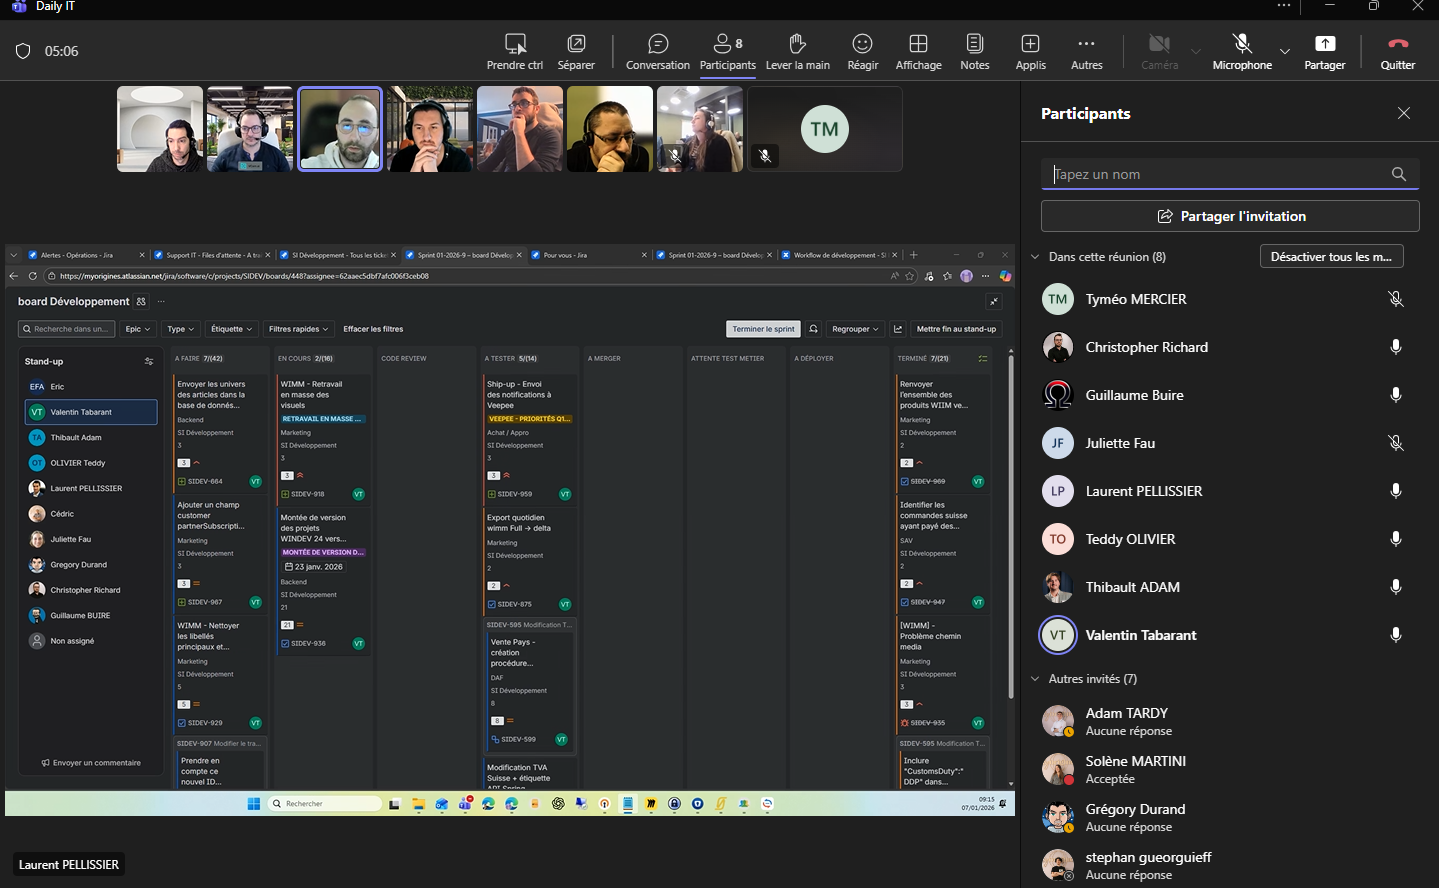Image resolution: width=1439 pixels, height=888 pixels.
Task: Open the Autres more options menu
Action: [1086, 52]
